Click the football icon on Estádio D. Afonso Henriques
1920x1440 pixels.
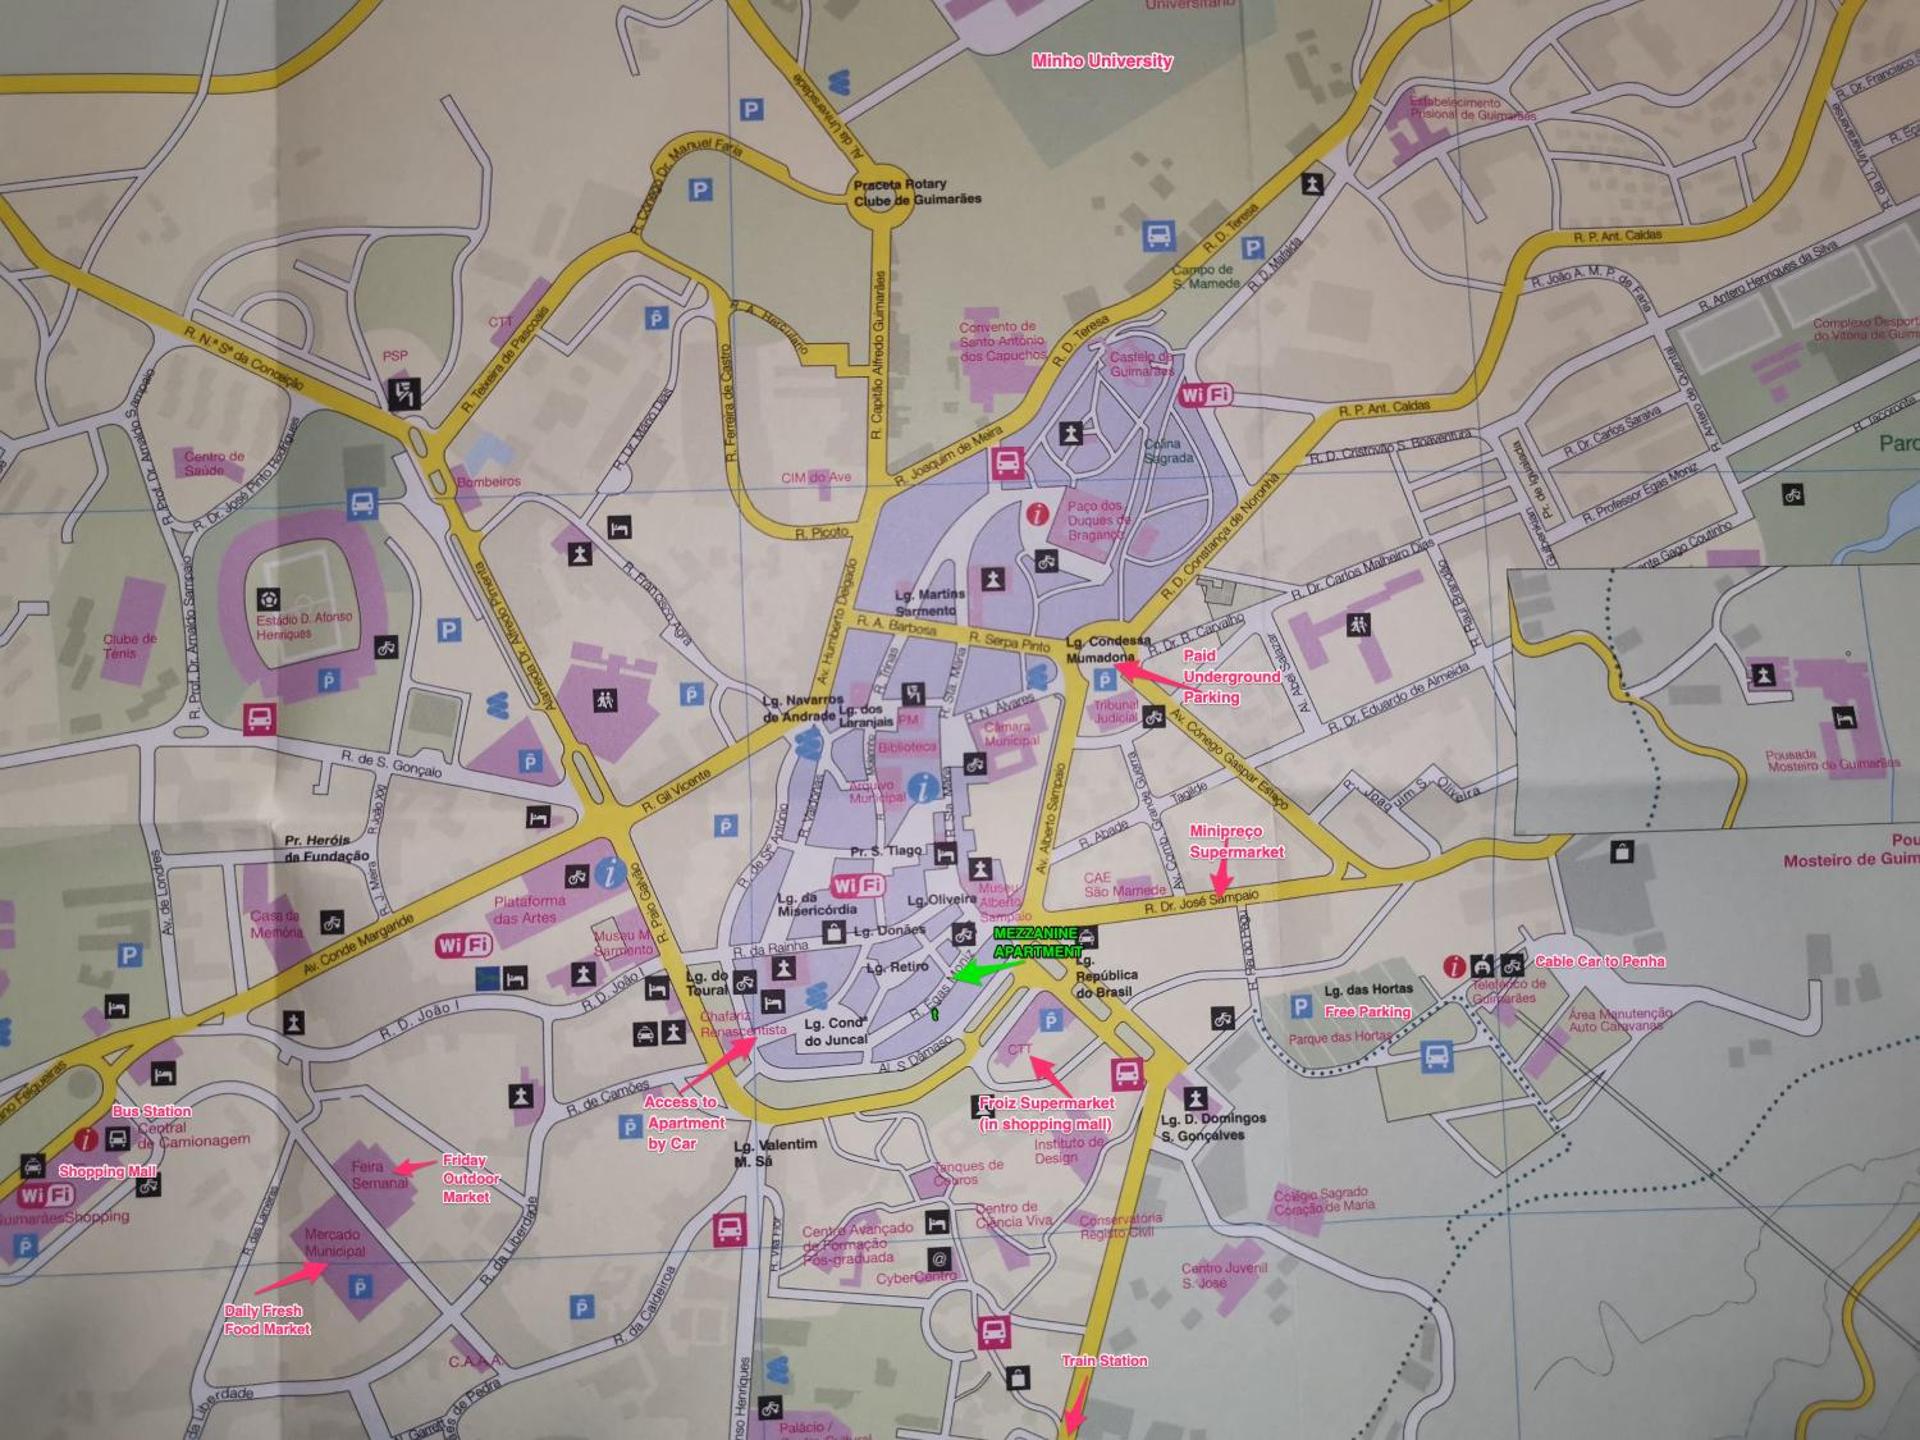point(268,599)
